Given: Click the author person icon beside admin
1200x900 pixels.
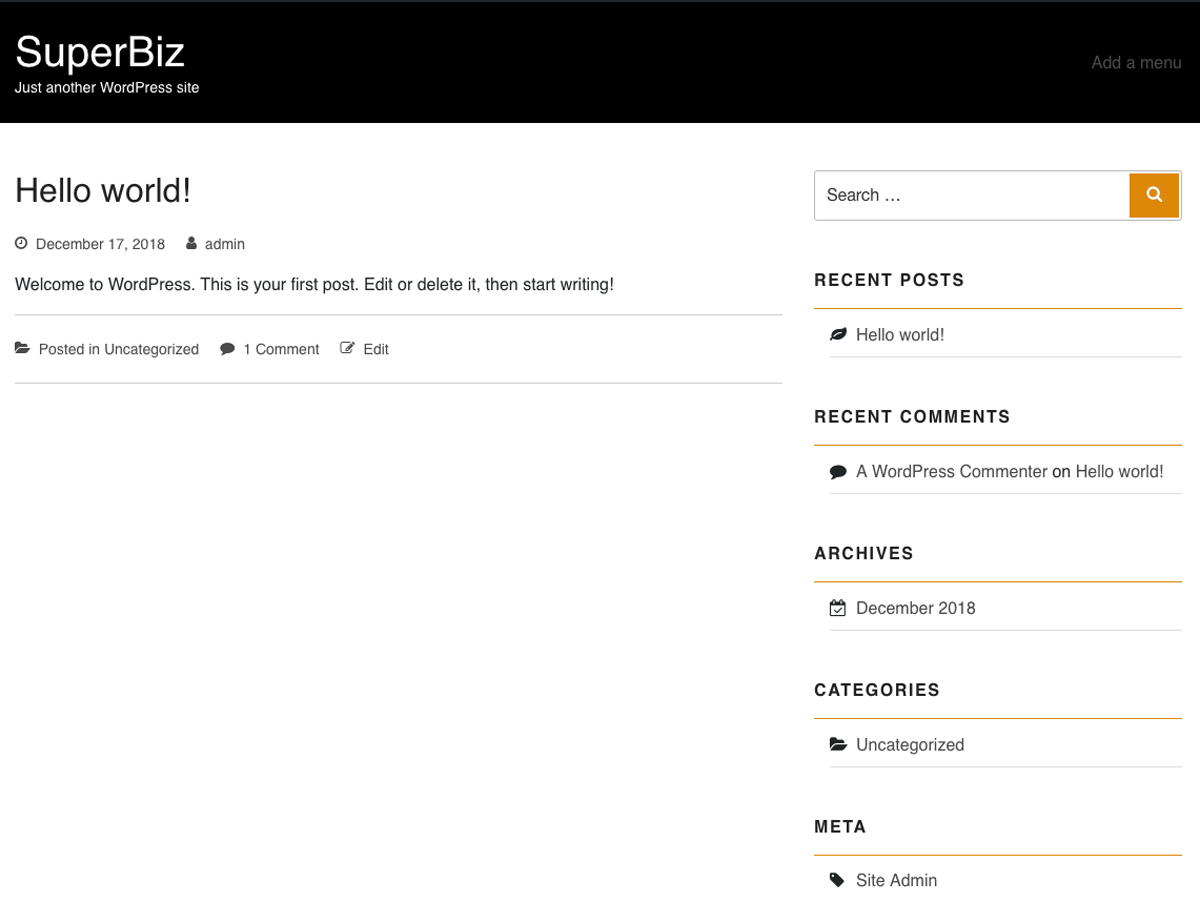Looking at the screenshot, I should click(x=190, y=243).
